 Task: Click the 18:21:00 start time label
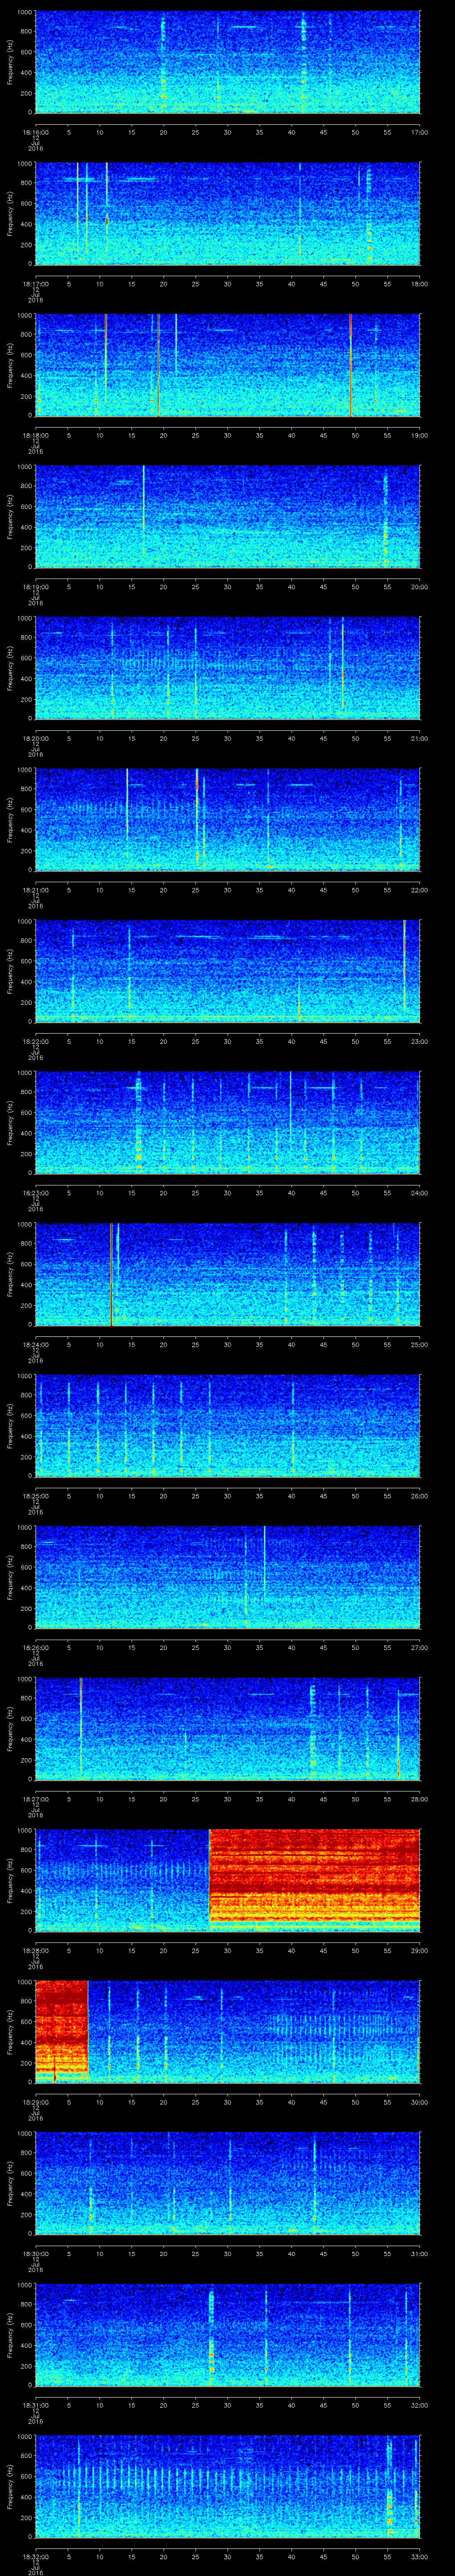[35, 890]
